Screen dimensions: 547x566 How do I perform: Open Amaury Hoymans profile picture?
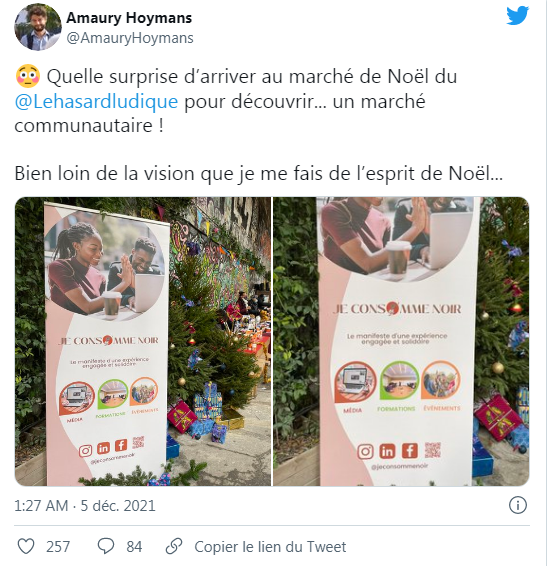(x=38, y=27)
